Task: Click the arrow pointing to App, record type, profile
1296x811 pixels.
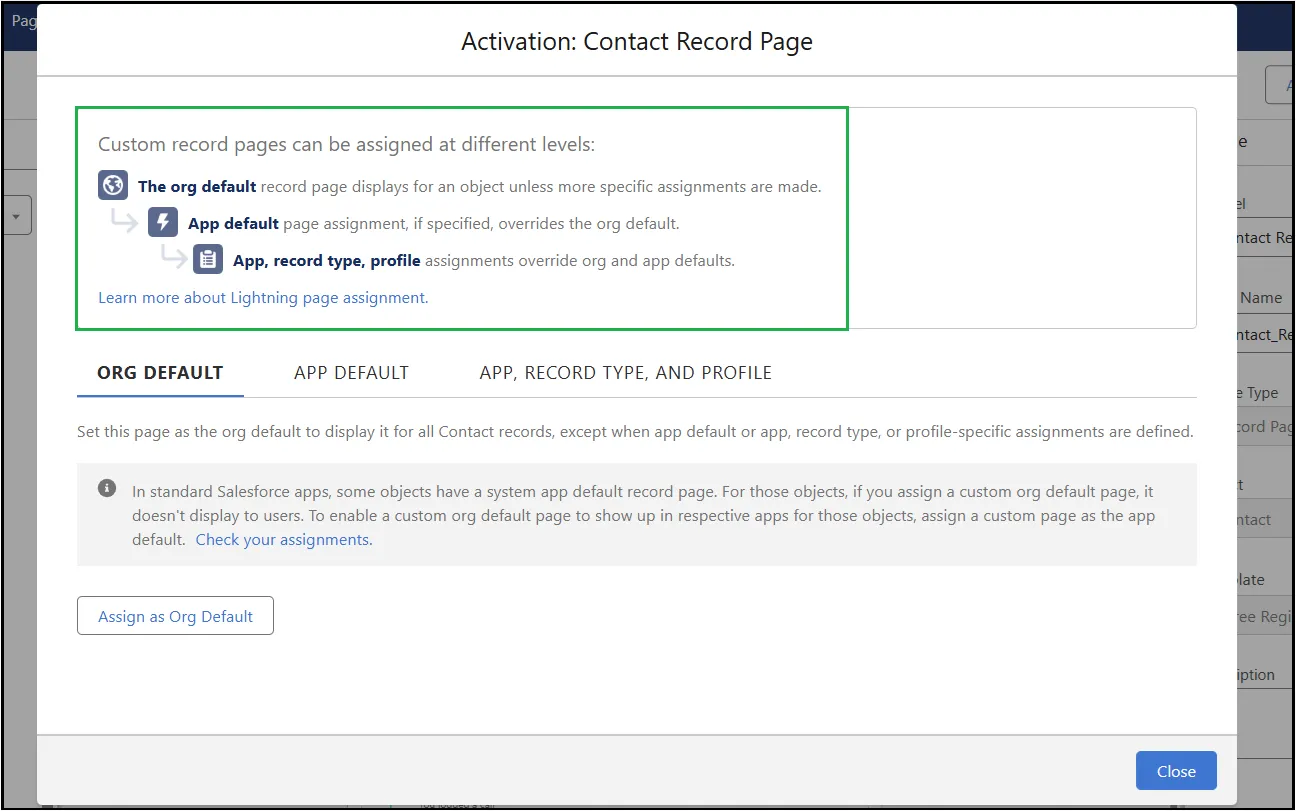Action: point(174,258)
